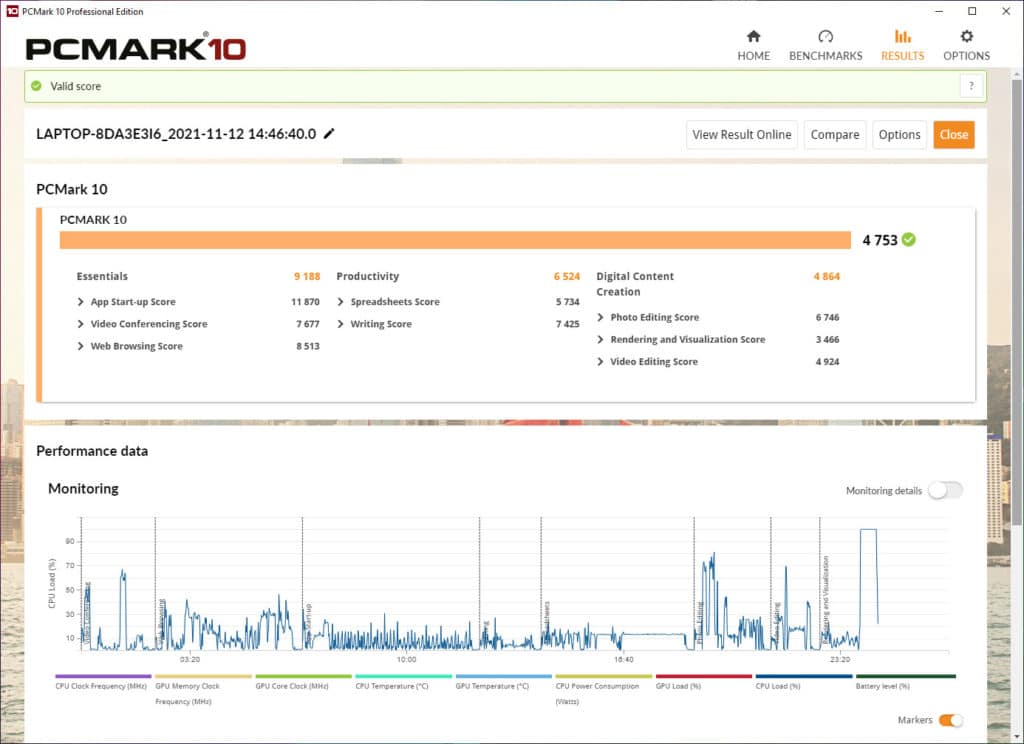Select the CPU Power Consumption legend swatch

point(603,677)
